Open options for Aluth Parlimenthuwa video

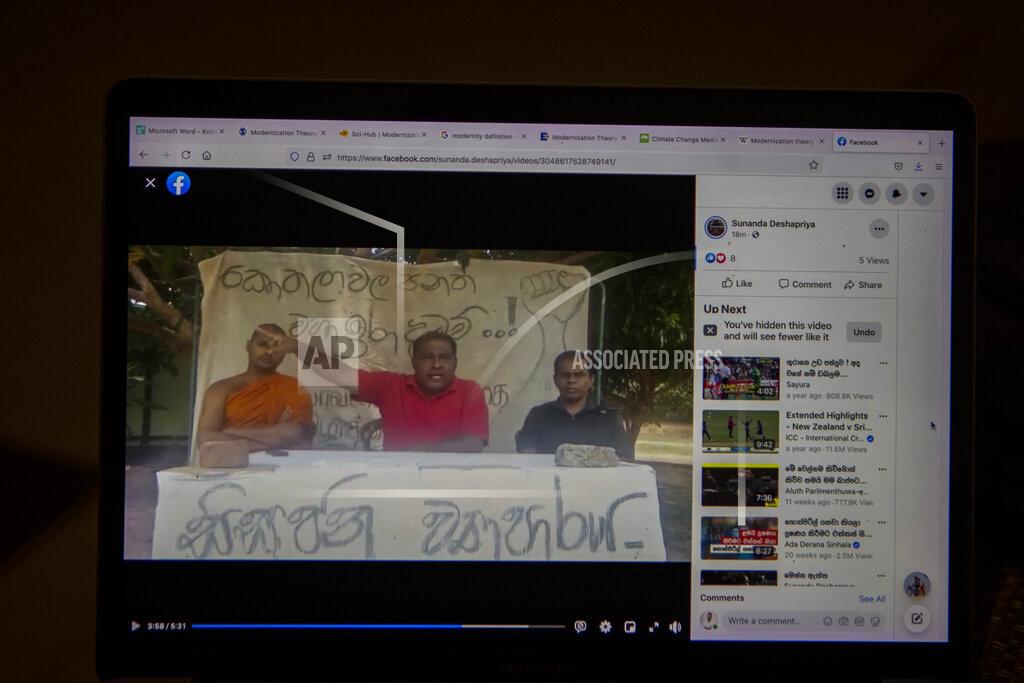click(x=882, y=469)
